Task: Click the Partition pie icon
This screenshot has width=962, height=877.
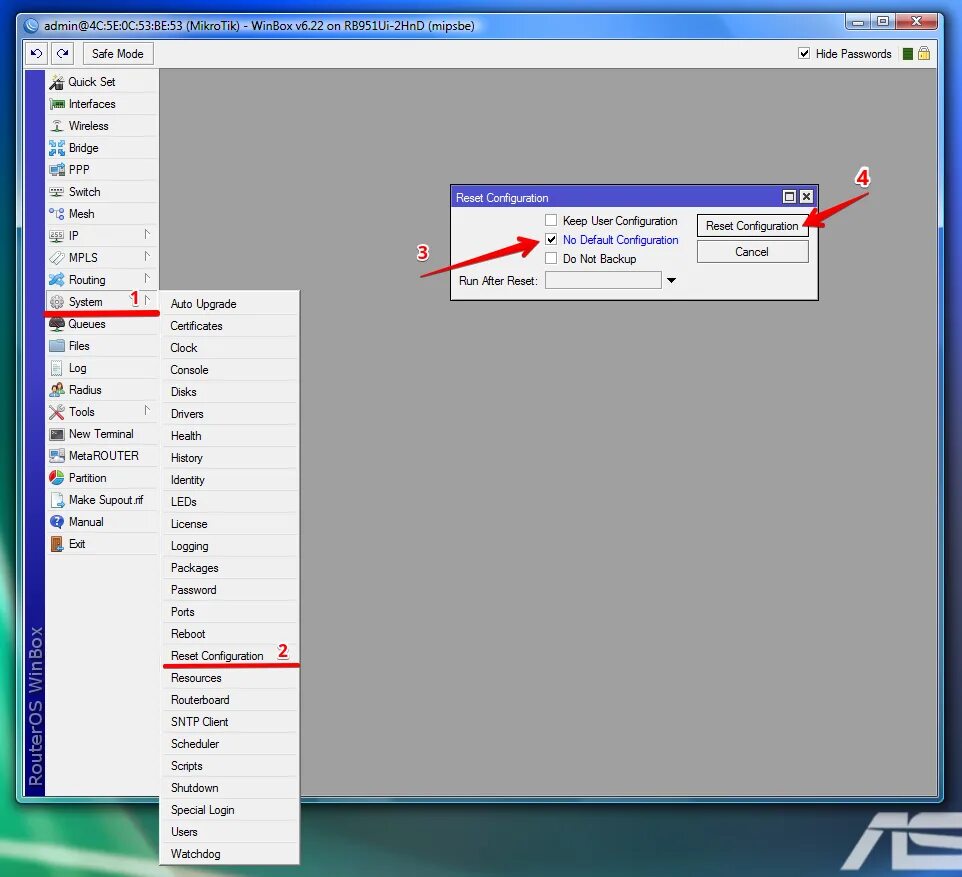Action: point(56,477)
